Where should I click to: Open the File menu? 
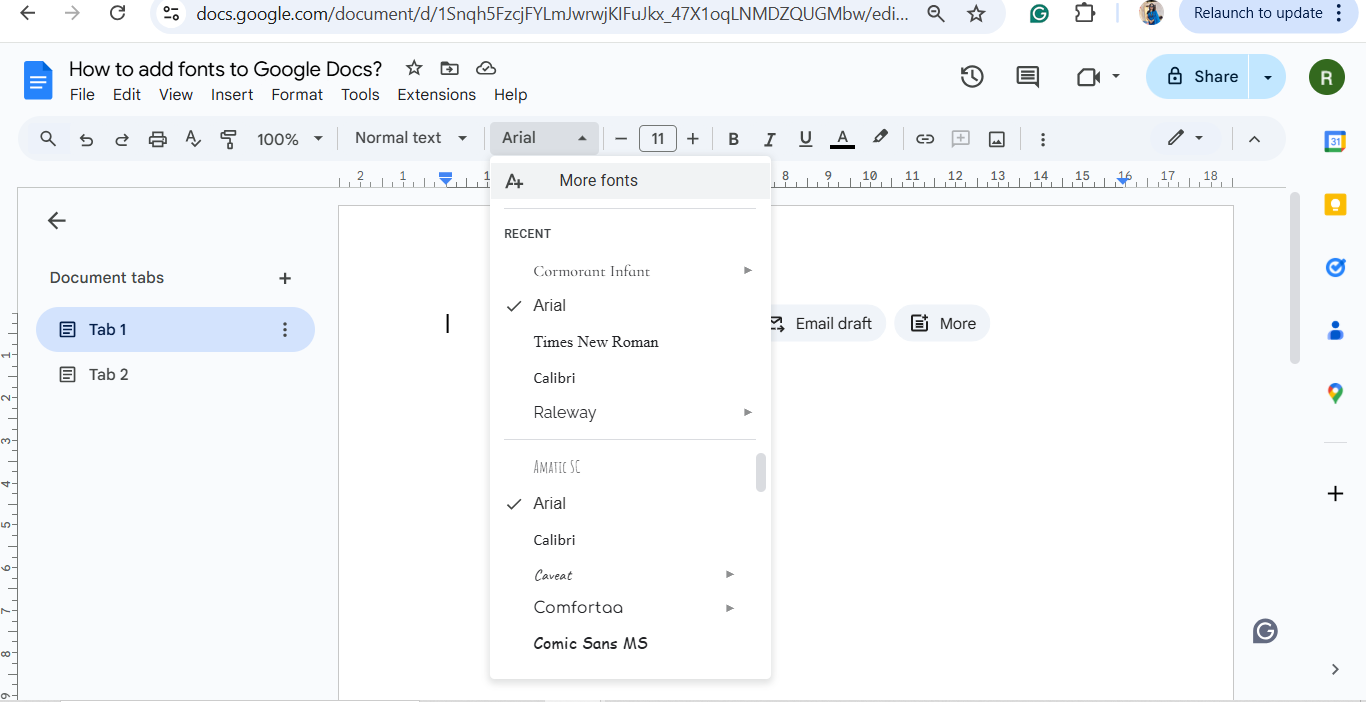click(82, 95)
